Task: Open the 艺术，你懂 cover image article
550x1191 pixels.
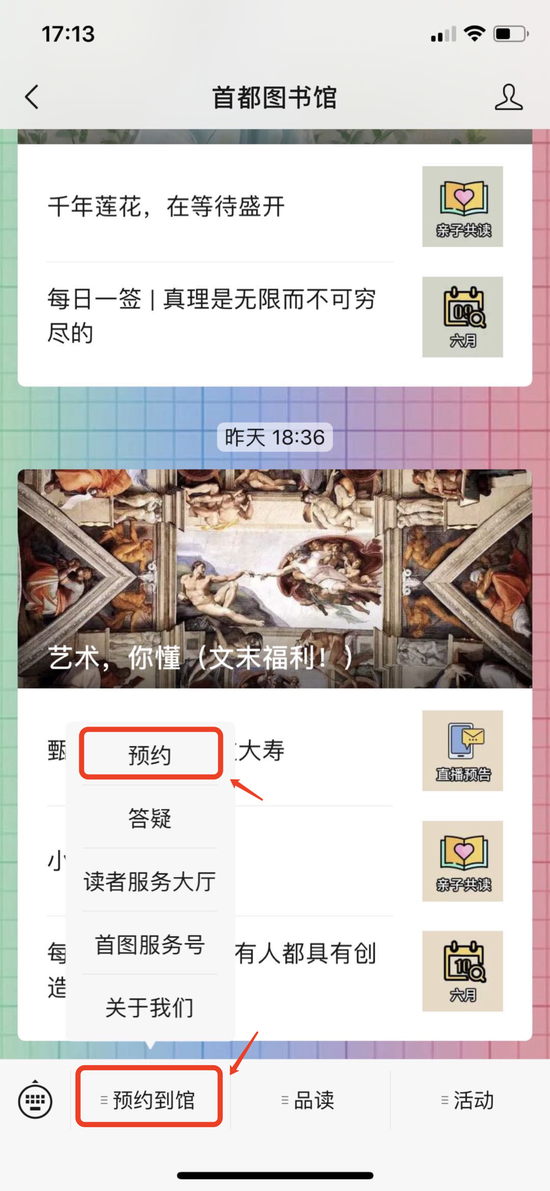Action: (275, 578)
